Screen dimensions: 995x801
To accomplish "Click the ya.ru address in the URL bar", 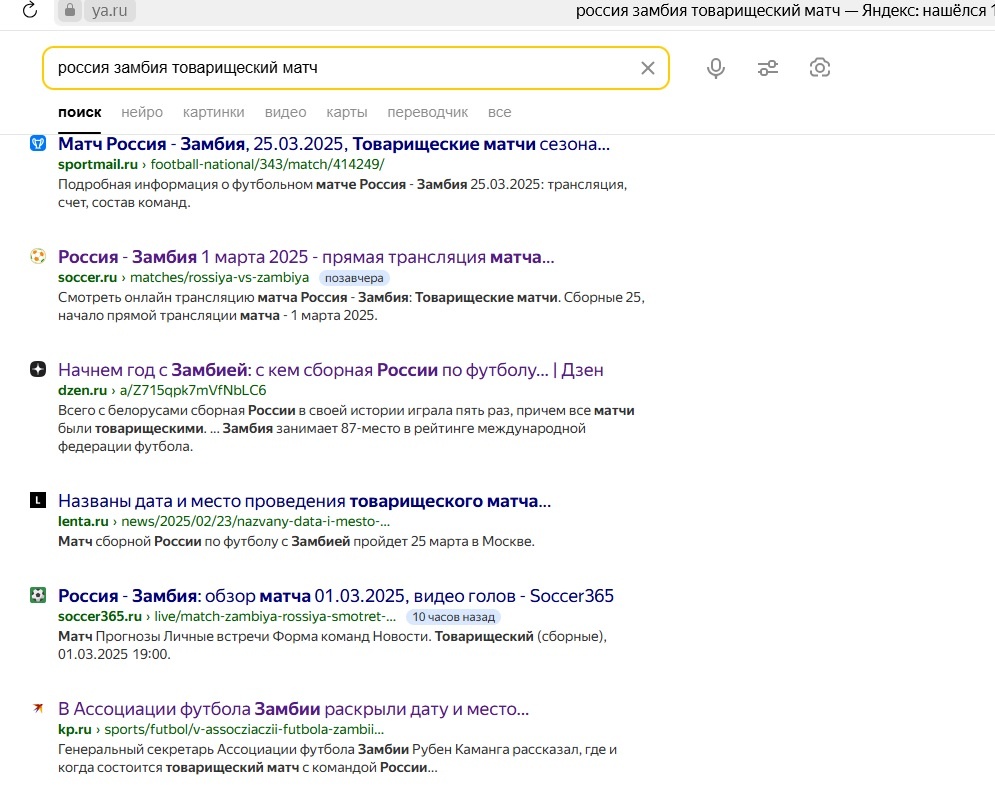I will pyautogui.click(x=109, y=11).
